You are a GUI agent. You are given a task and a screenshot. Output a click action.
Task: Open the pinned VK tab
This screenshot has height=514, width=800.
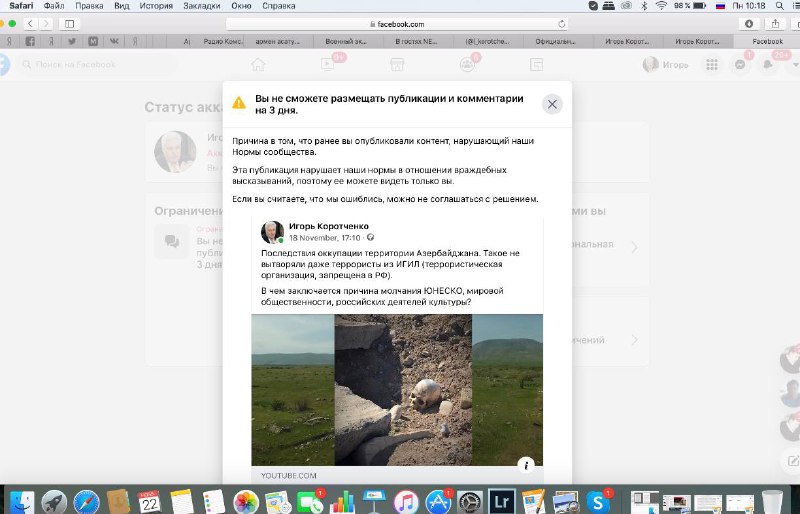(114, 41)
